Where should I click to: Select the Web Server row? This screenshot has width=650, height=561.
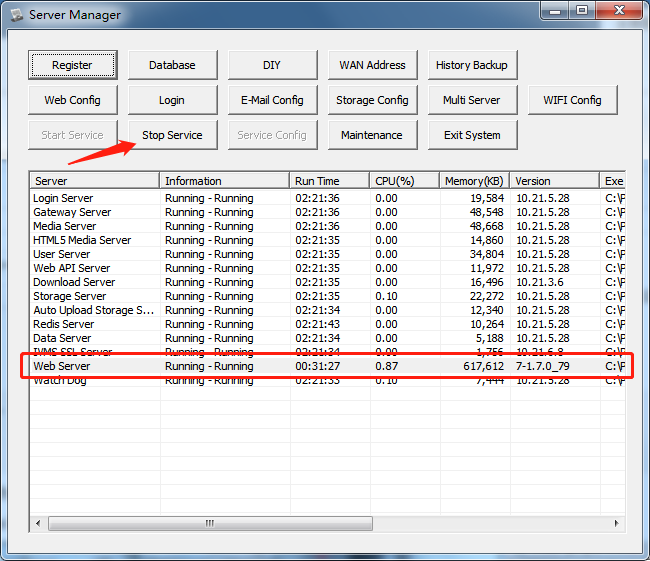coord(327,367)
